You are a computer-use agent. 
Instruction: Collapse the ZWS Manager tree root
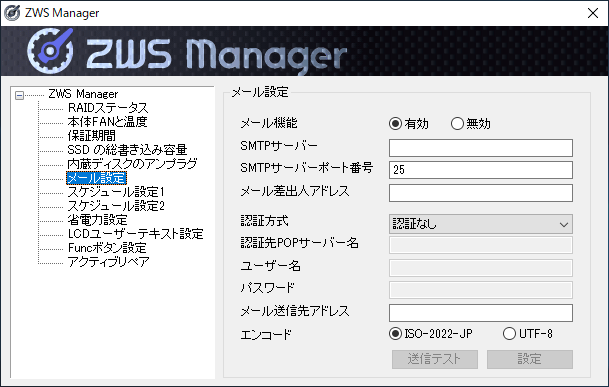pyautogui.click(x=19, y=95)
